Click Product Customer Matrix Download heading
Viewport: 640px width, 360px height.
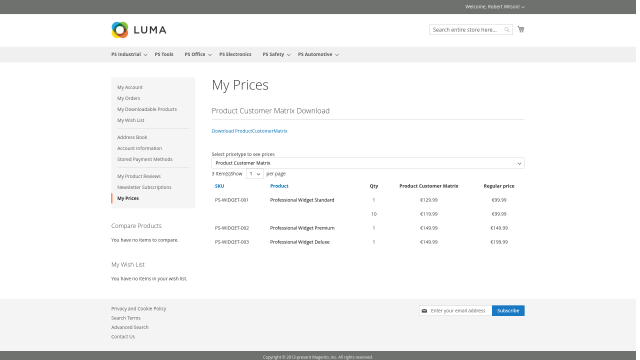coord(270,111)
